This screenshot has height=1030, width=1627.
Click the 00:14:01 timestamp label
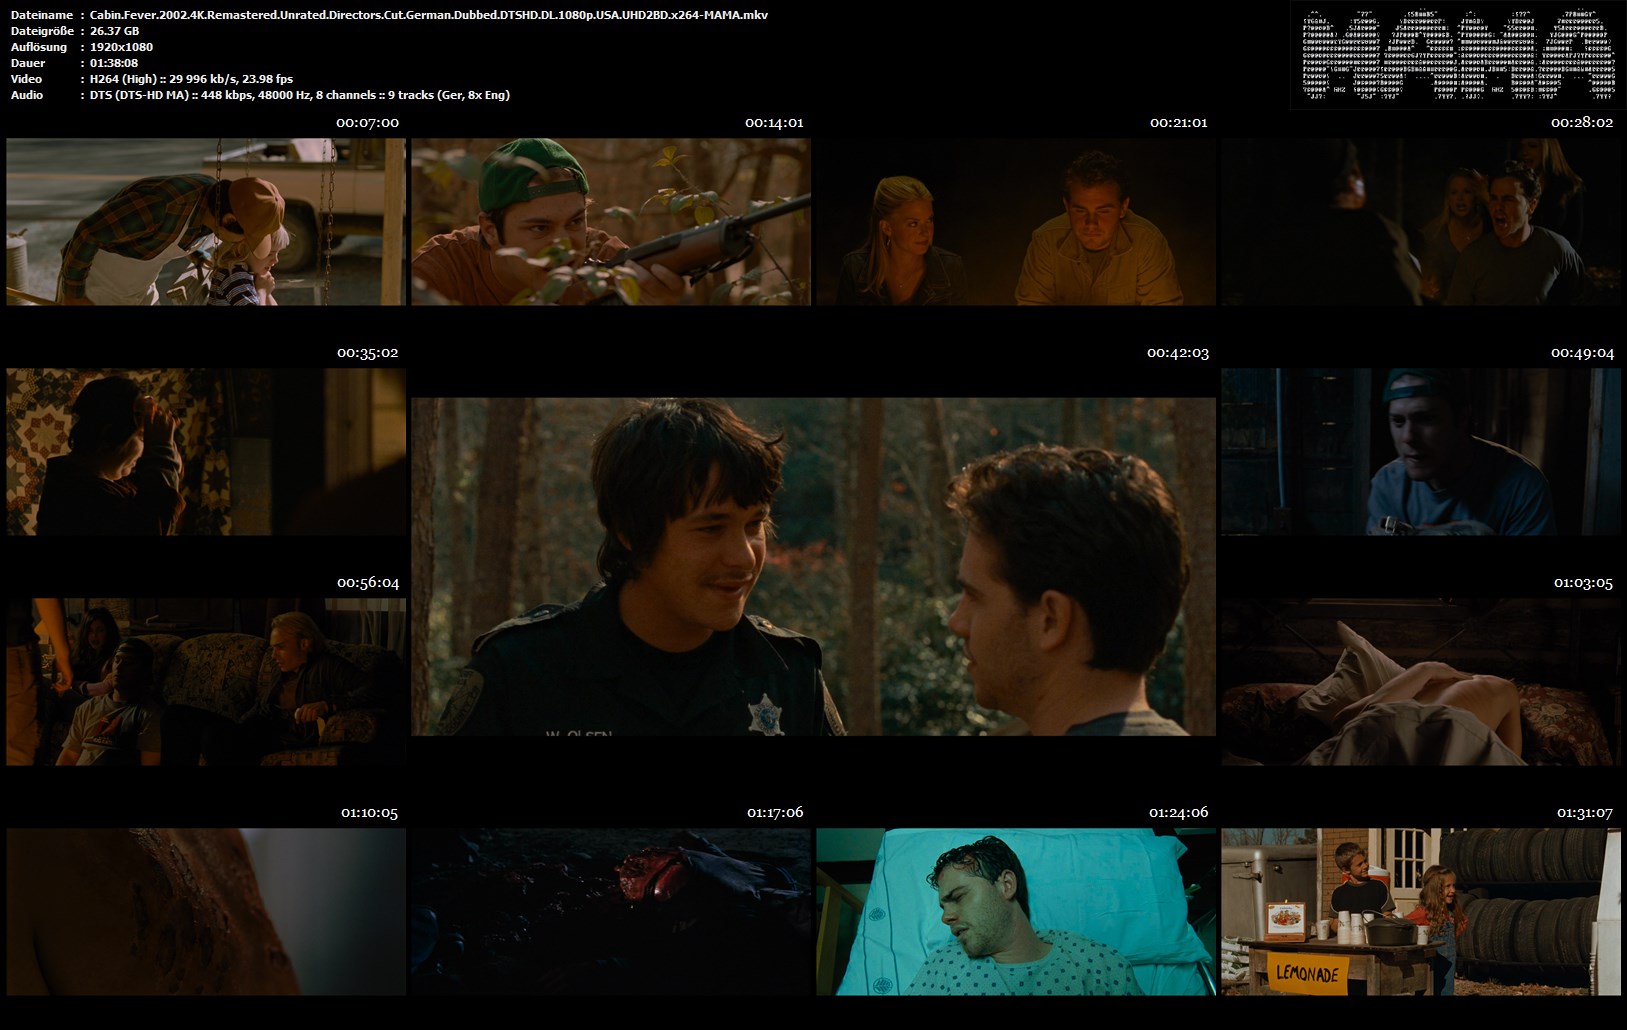774,123
